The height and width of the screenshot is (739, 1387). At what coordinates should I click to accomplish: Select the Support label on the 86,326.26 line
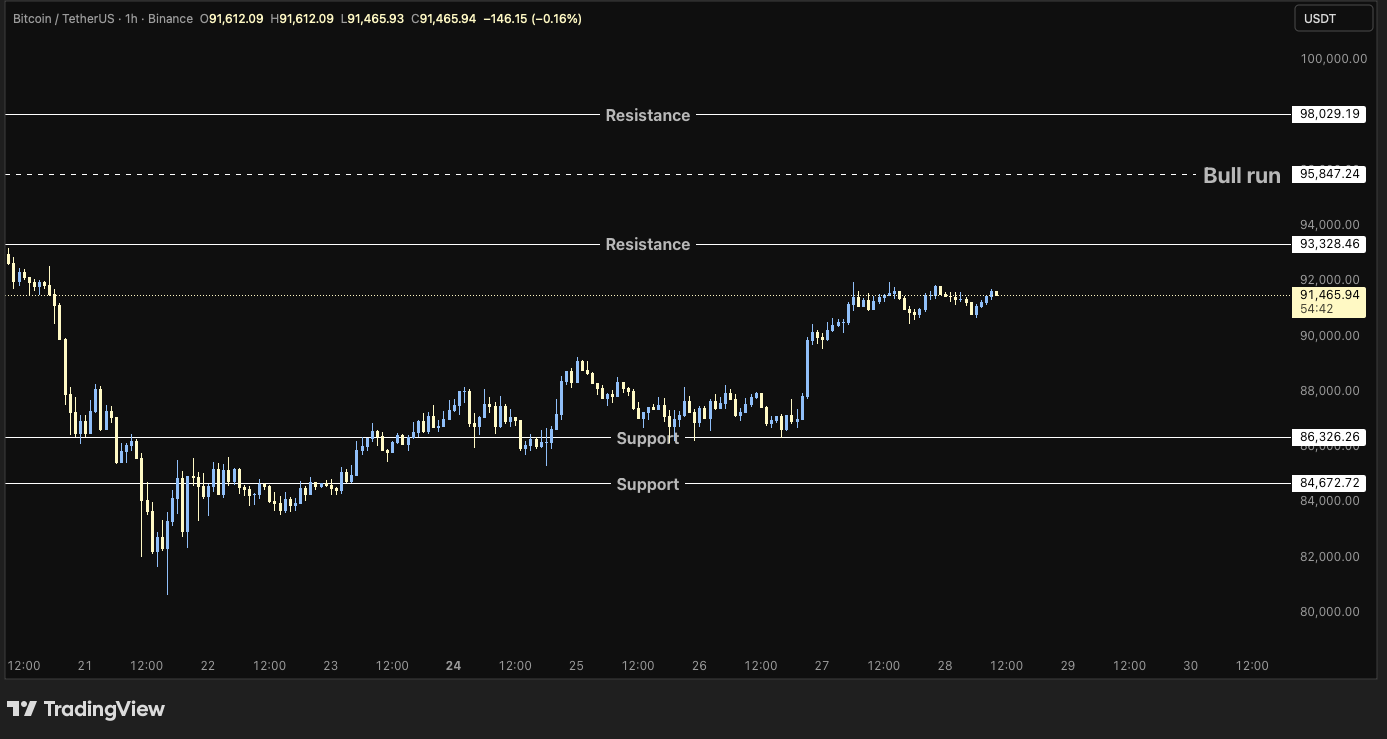pyautogui.click(x=647, y=438)
